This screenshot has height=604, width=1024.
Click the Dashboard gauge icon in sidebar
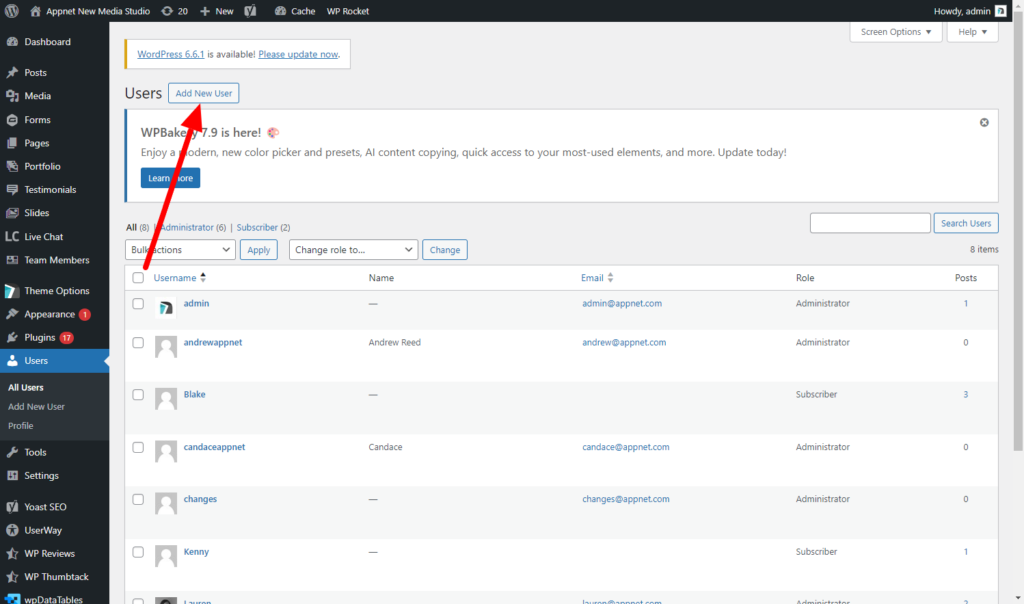(x=12, y=42)
